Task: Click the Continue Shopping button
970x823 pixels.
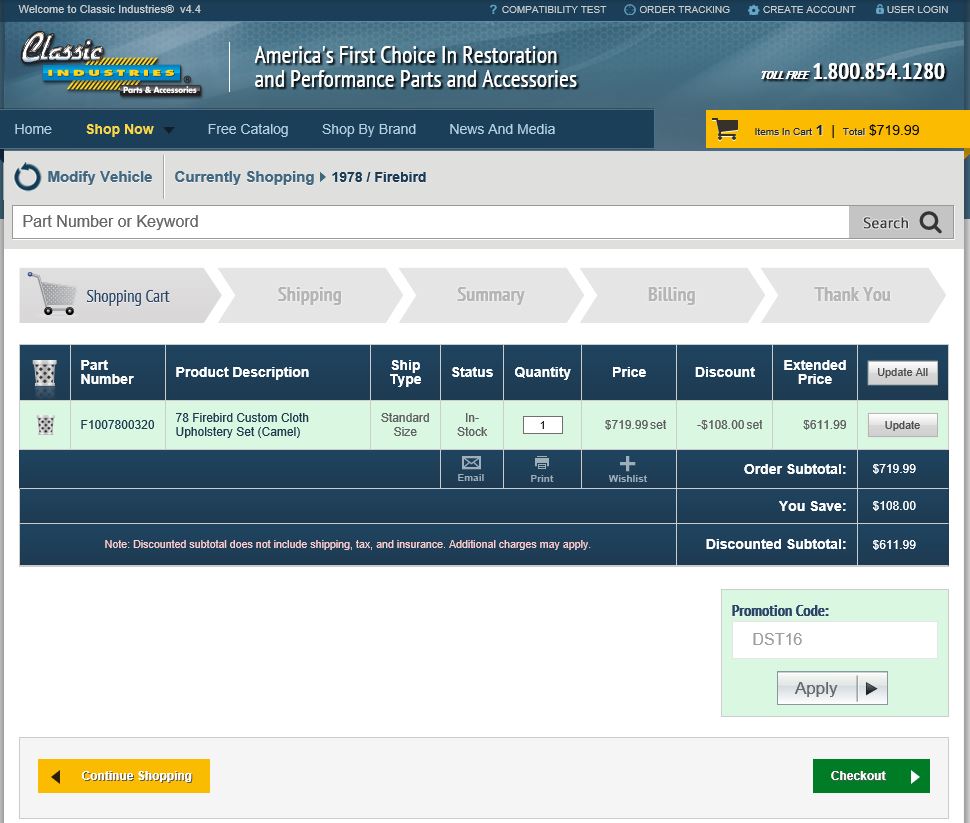Action: (x=124, y=776)
